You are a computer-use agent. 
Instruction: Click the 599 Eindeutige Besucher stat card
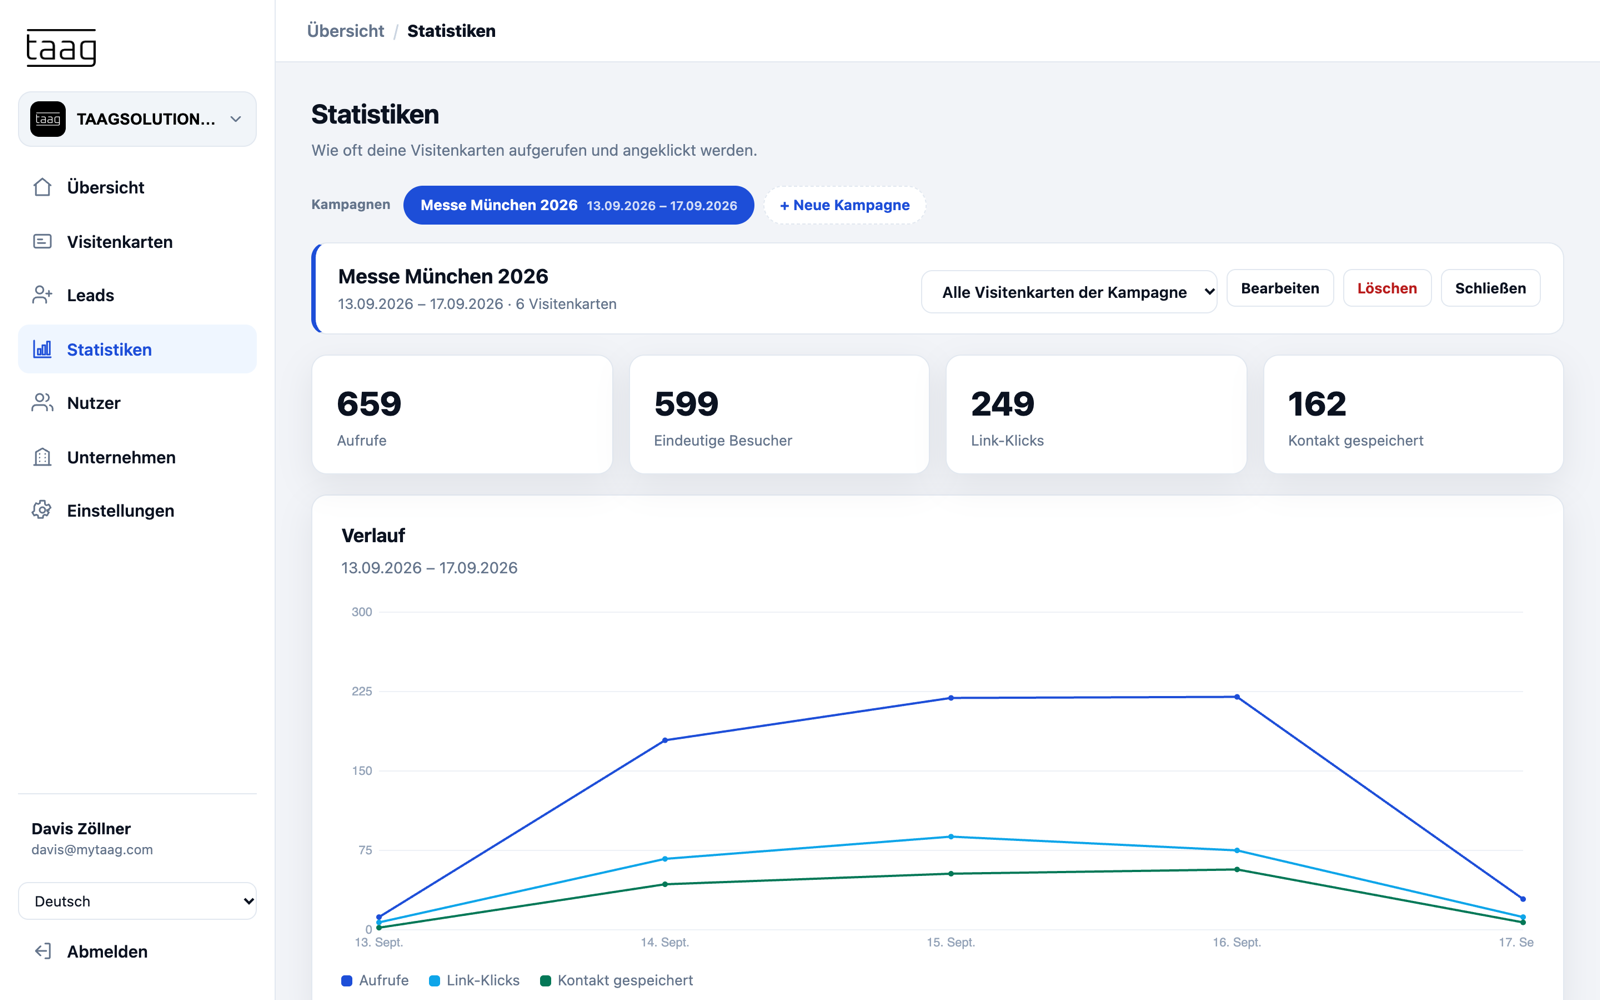[x=779, y=414]
